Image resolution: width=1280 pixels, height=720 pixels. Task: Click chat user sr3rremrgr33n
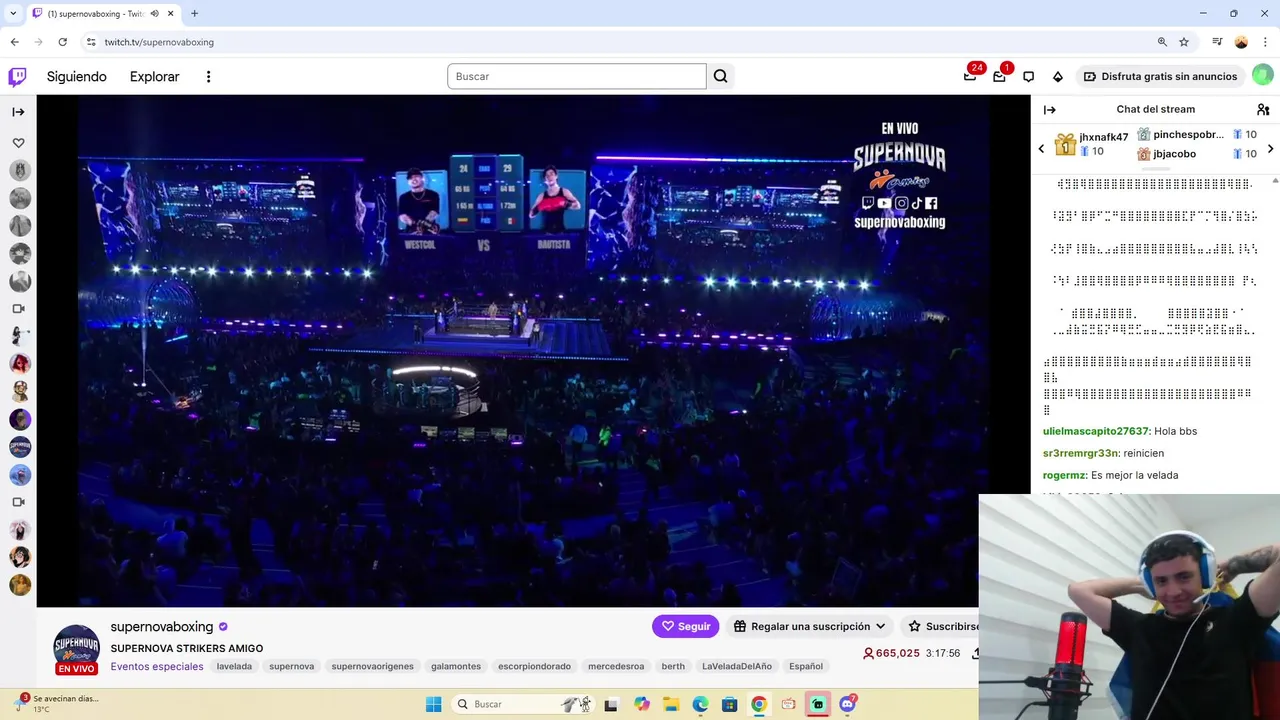pos(1080,453)
